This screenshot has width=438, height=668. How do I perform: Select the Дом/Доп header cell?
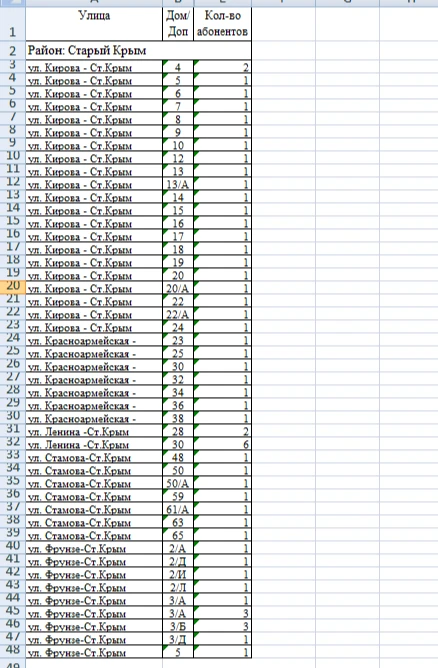[x=178, y=24]
